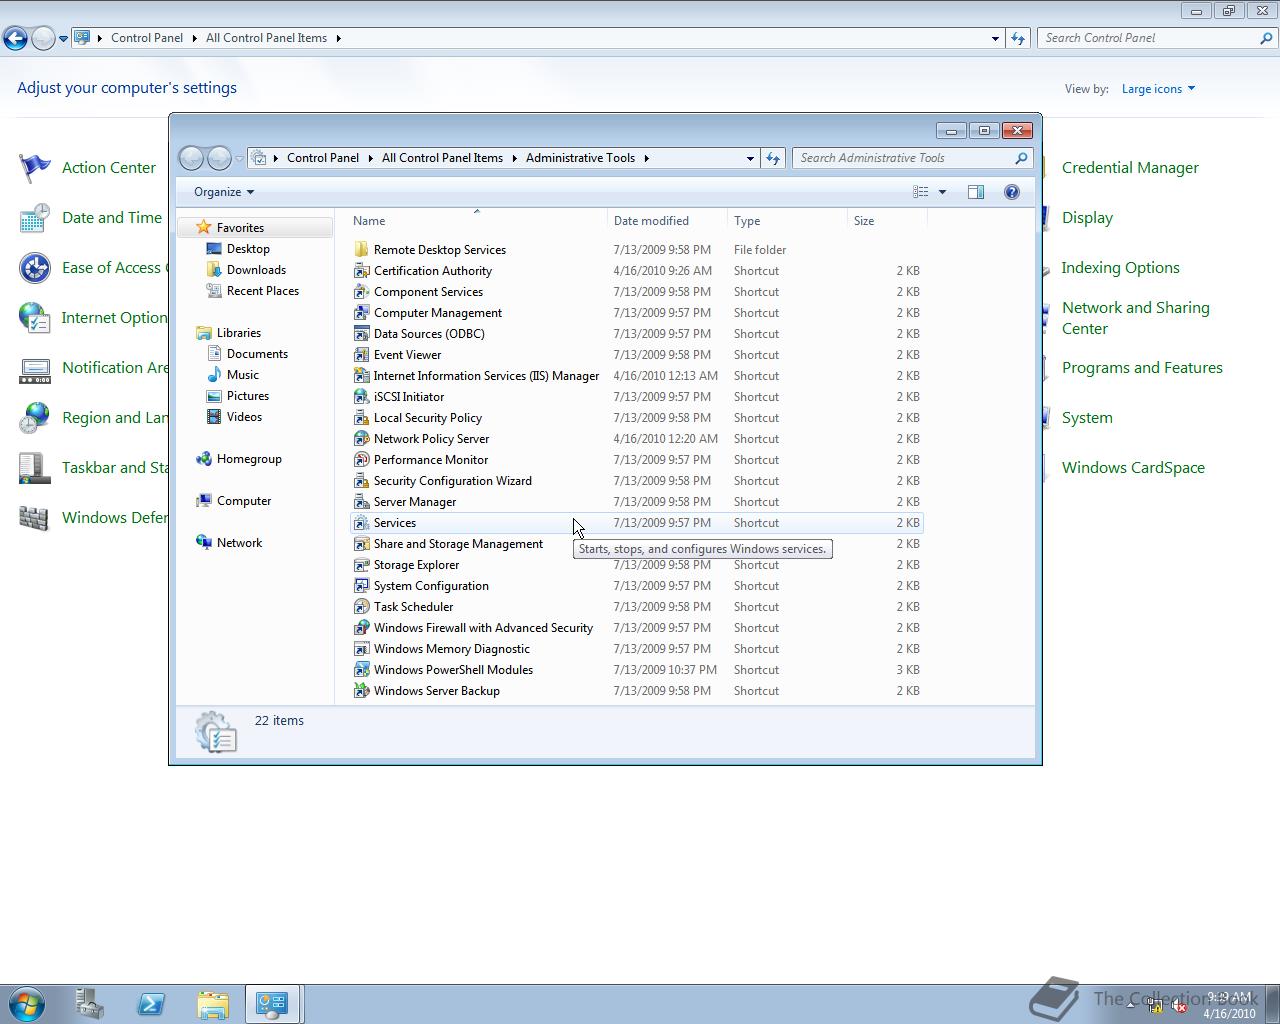1280x1024 pixels.
Task: Select Libraries in the navigation pane
Action: tap(239, 333)
